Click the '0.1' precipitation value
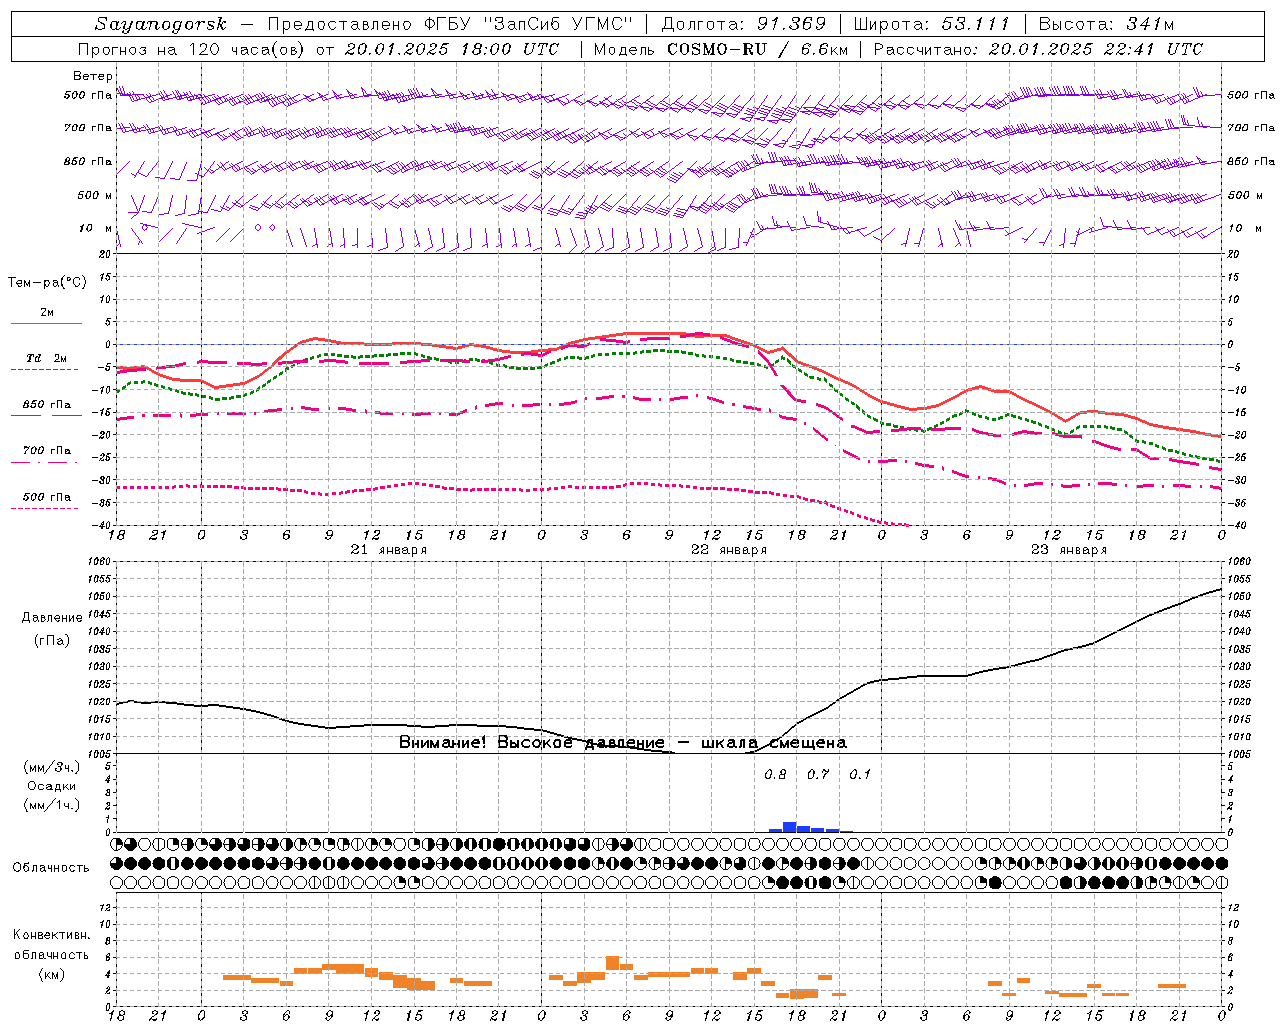The width and height of the screenshot is (1280, 1024). 860,774
